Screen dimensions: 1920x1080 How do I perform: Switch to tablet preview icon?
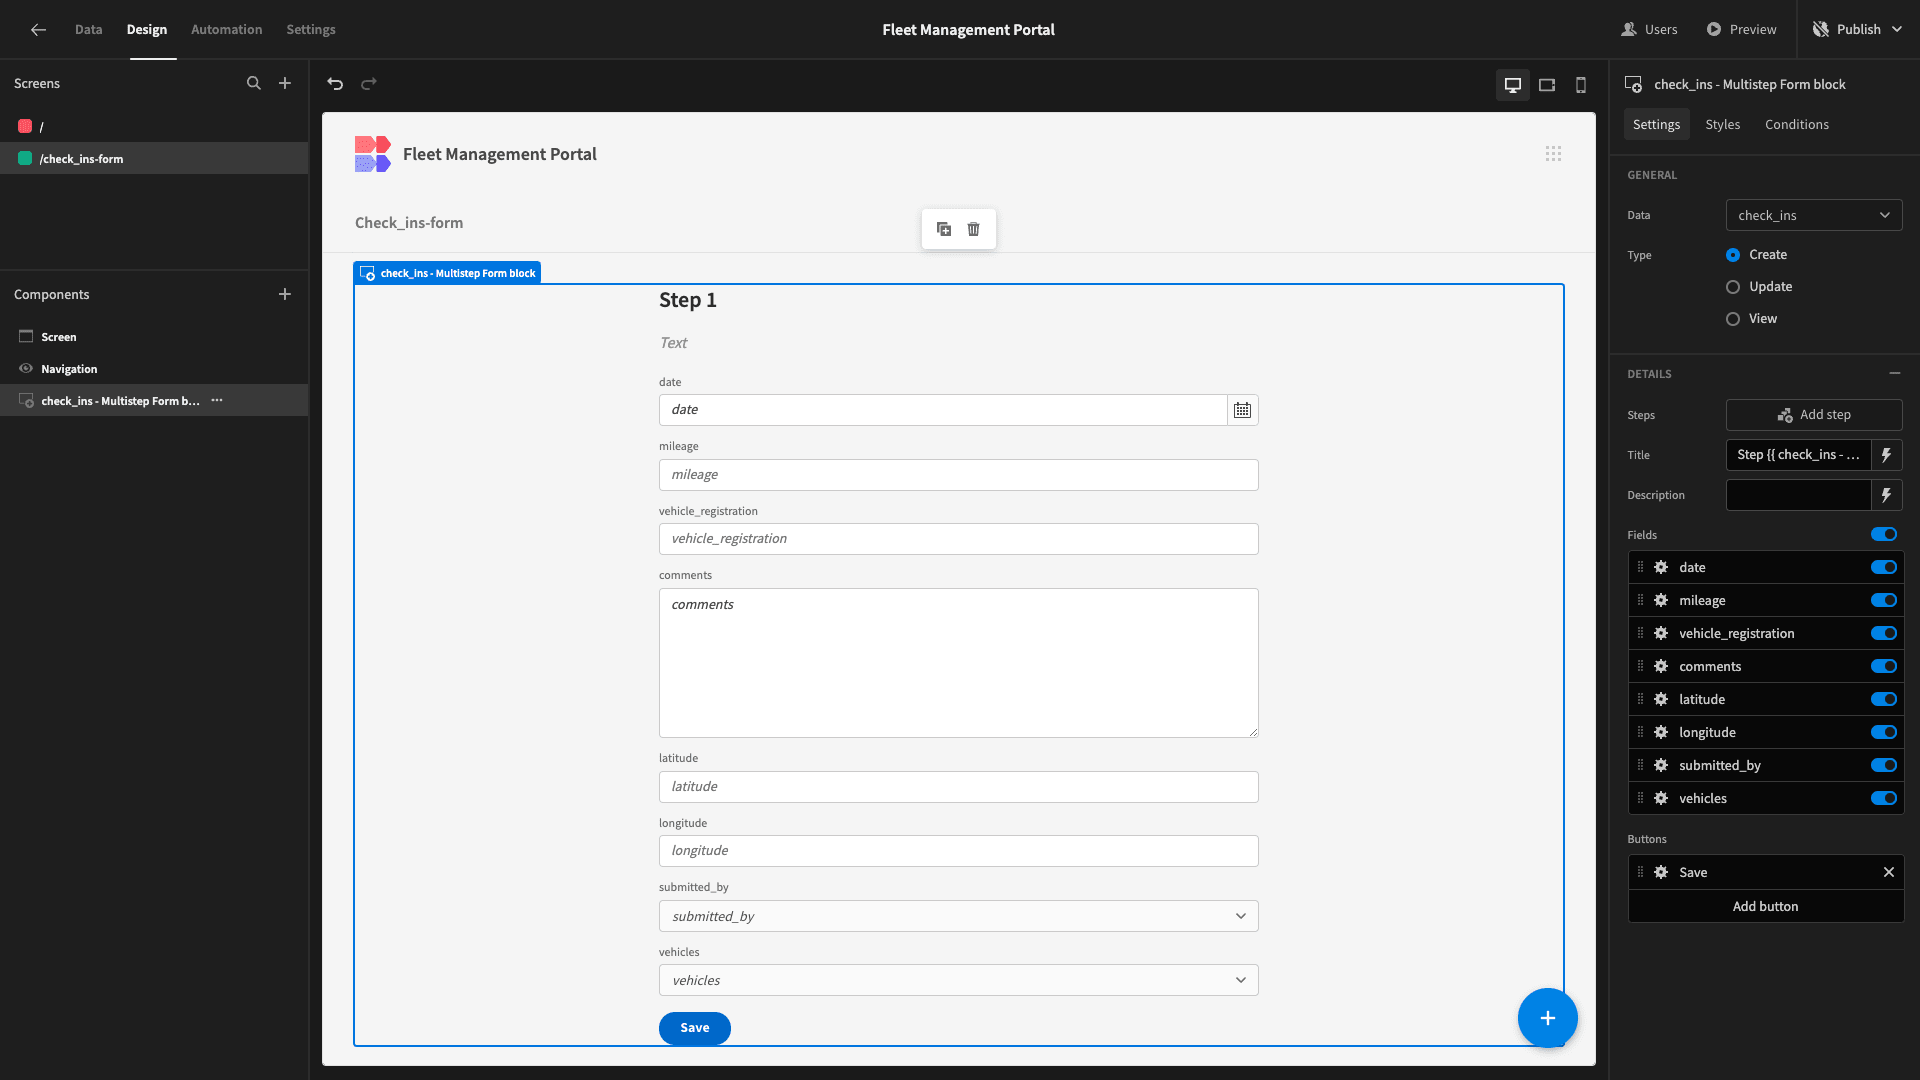click(1547, 85)
